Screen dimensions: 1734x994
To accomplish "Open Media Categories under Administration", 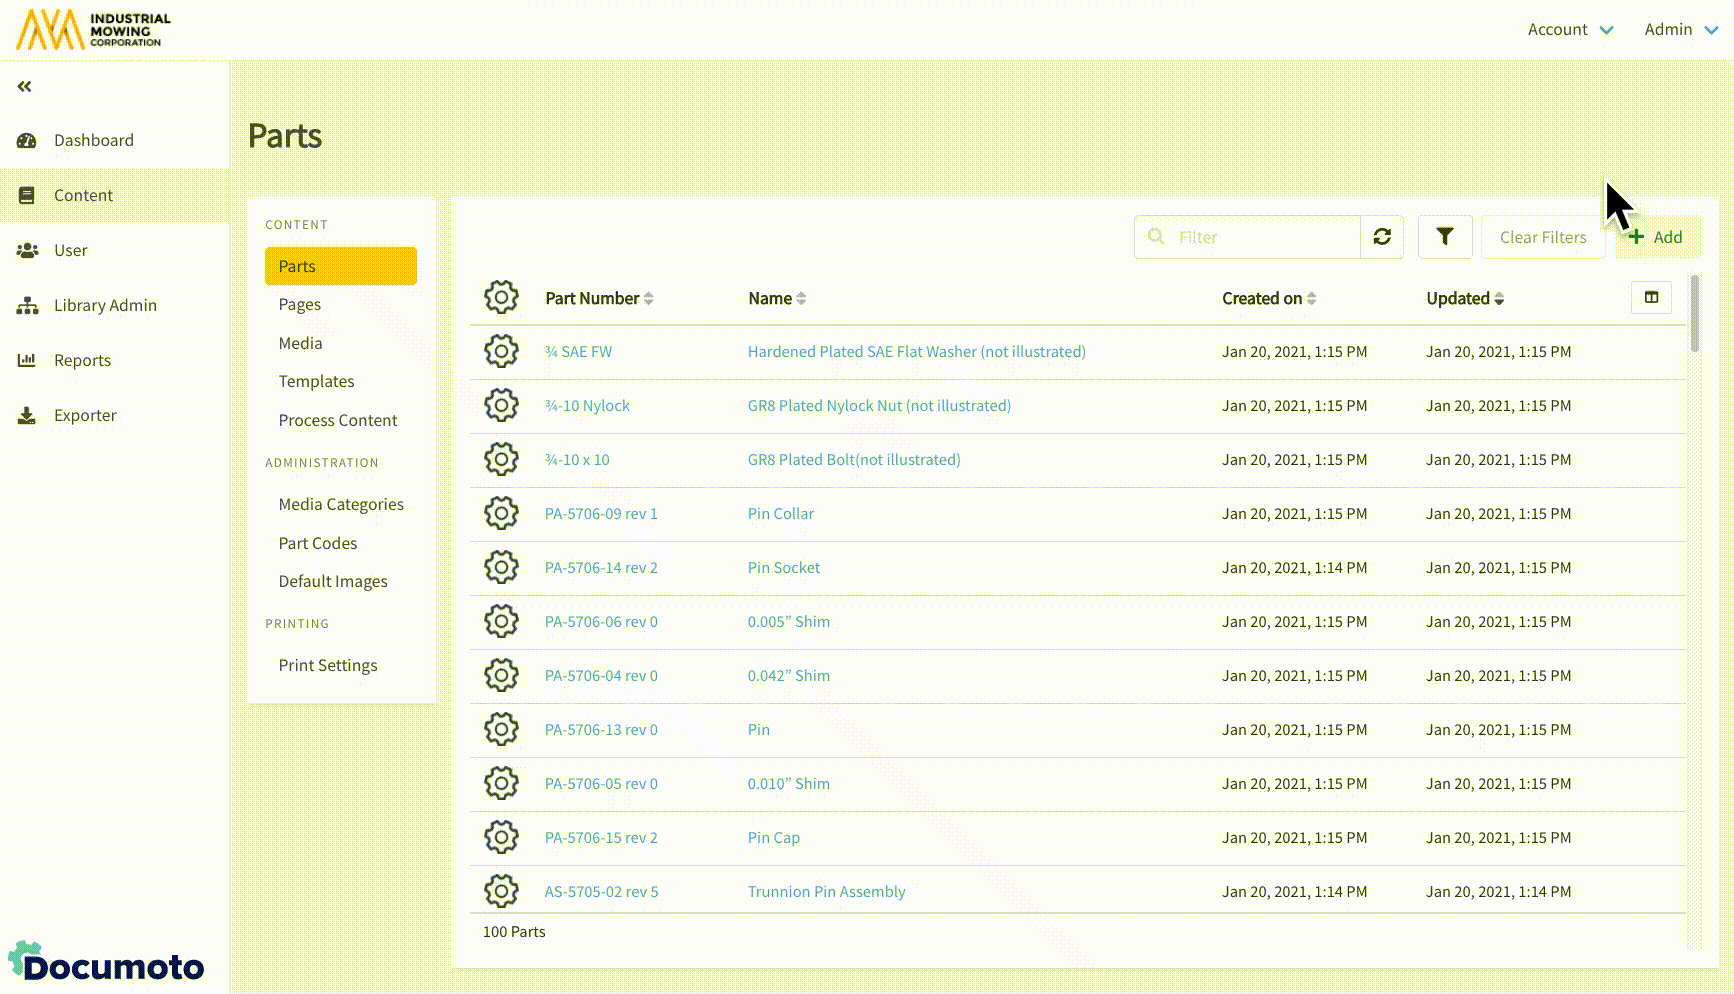I will click(341, 505).
